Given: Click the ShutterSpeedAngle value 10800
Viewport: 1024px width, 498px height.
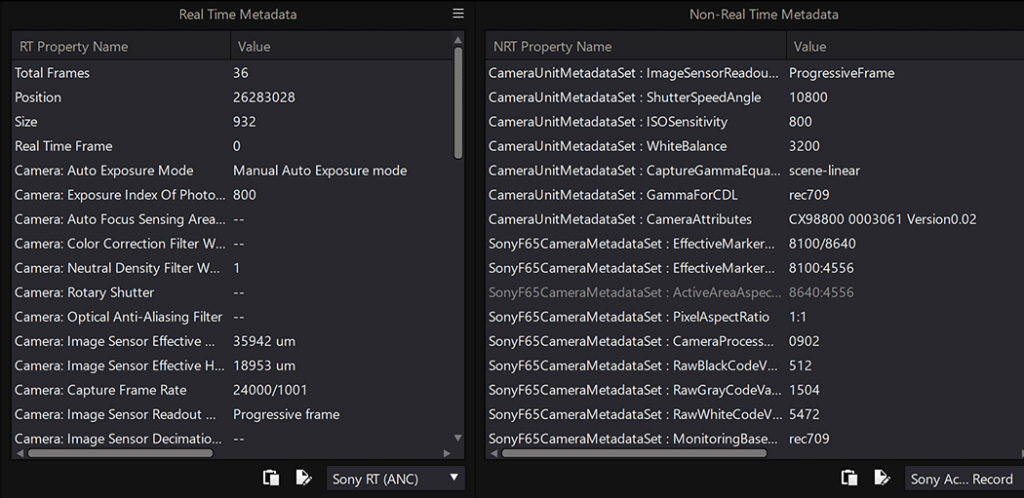Looking at the screenshot, I should pos(808,97).
